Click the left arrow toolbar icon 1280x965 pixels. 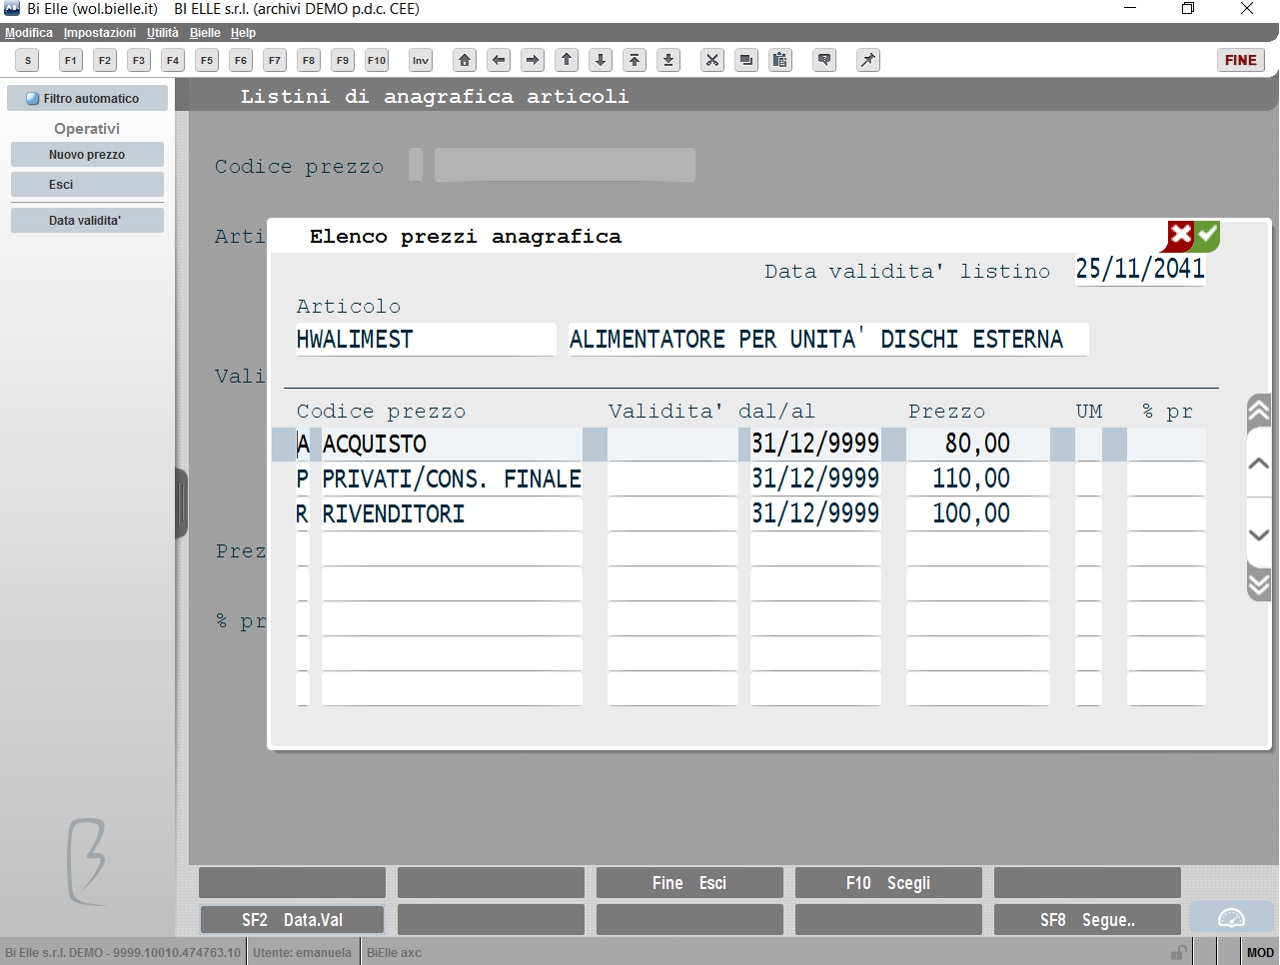pos(499,60)
